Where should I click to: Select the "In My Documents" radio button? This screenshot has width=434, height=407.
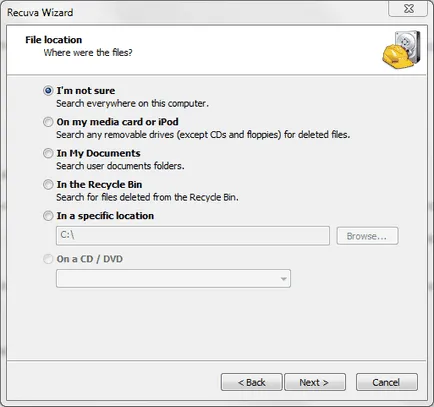coord(48,153)
